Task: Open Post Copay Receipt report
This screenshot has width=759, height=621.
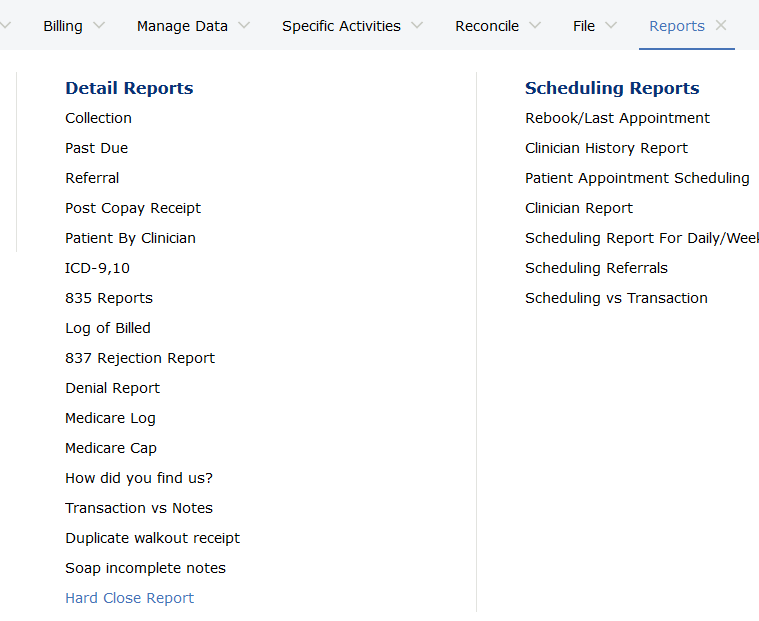Action: click(133, 208)
